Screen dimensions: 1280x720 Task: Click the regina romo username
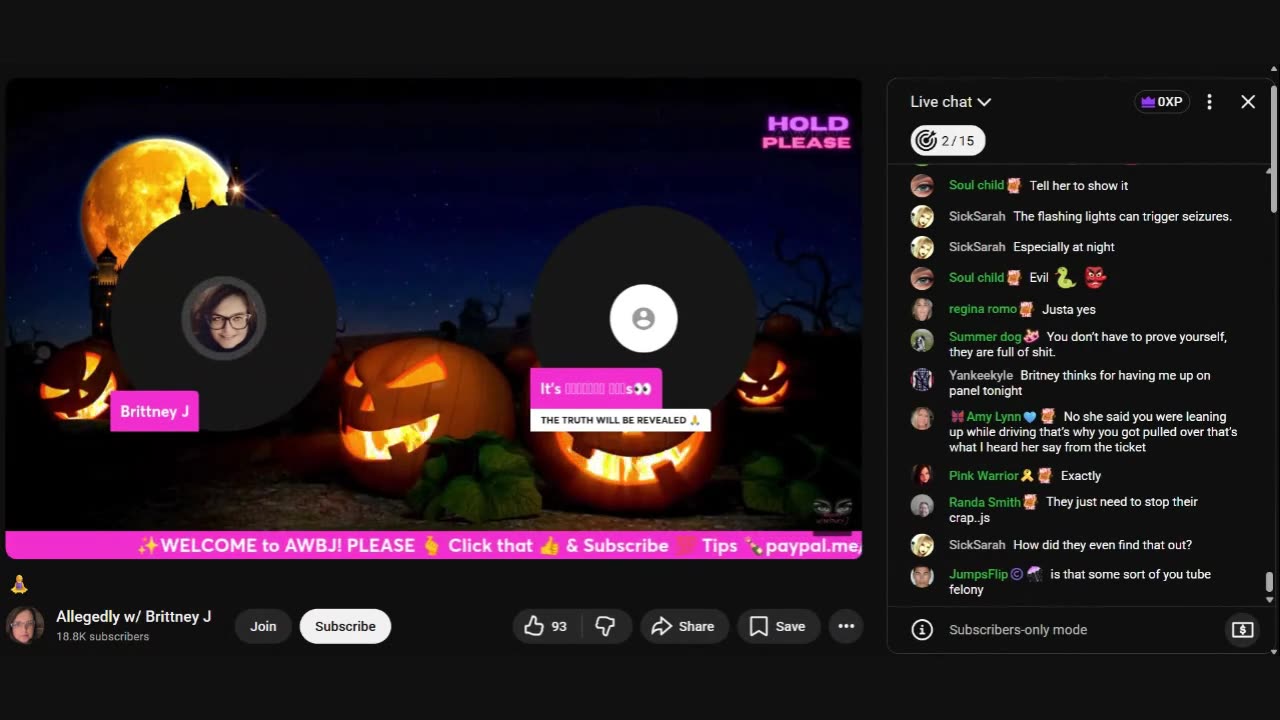tap(983, 310)
